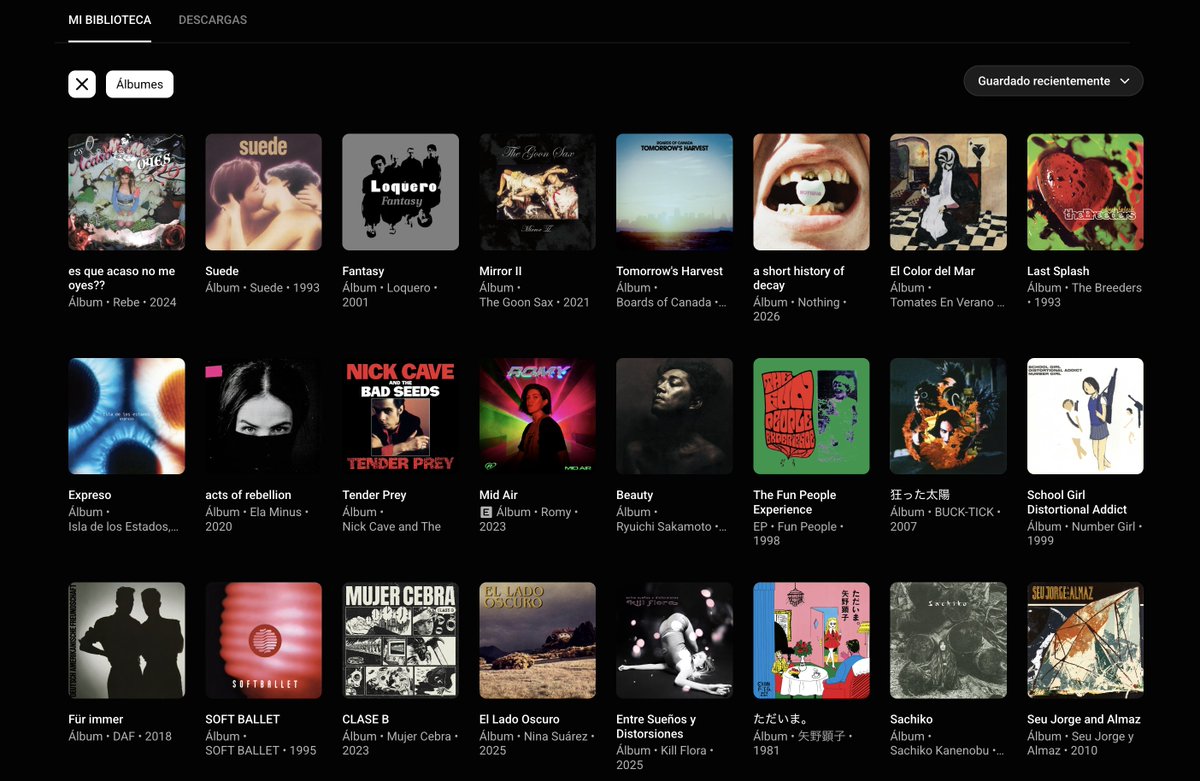1200x781 pixels.
Task: Open The Fun People Experience cover
Action: tap(812, 416)
